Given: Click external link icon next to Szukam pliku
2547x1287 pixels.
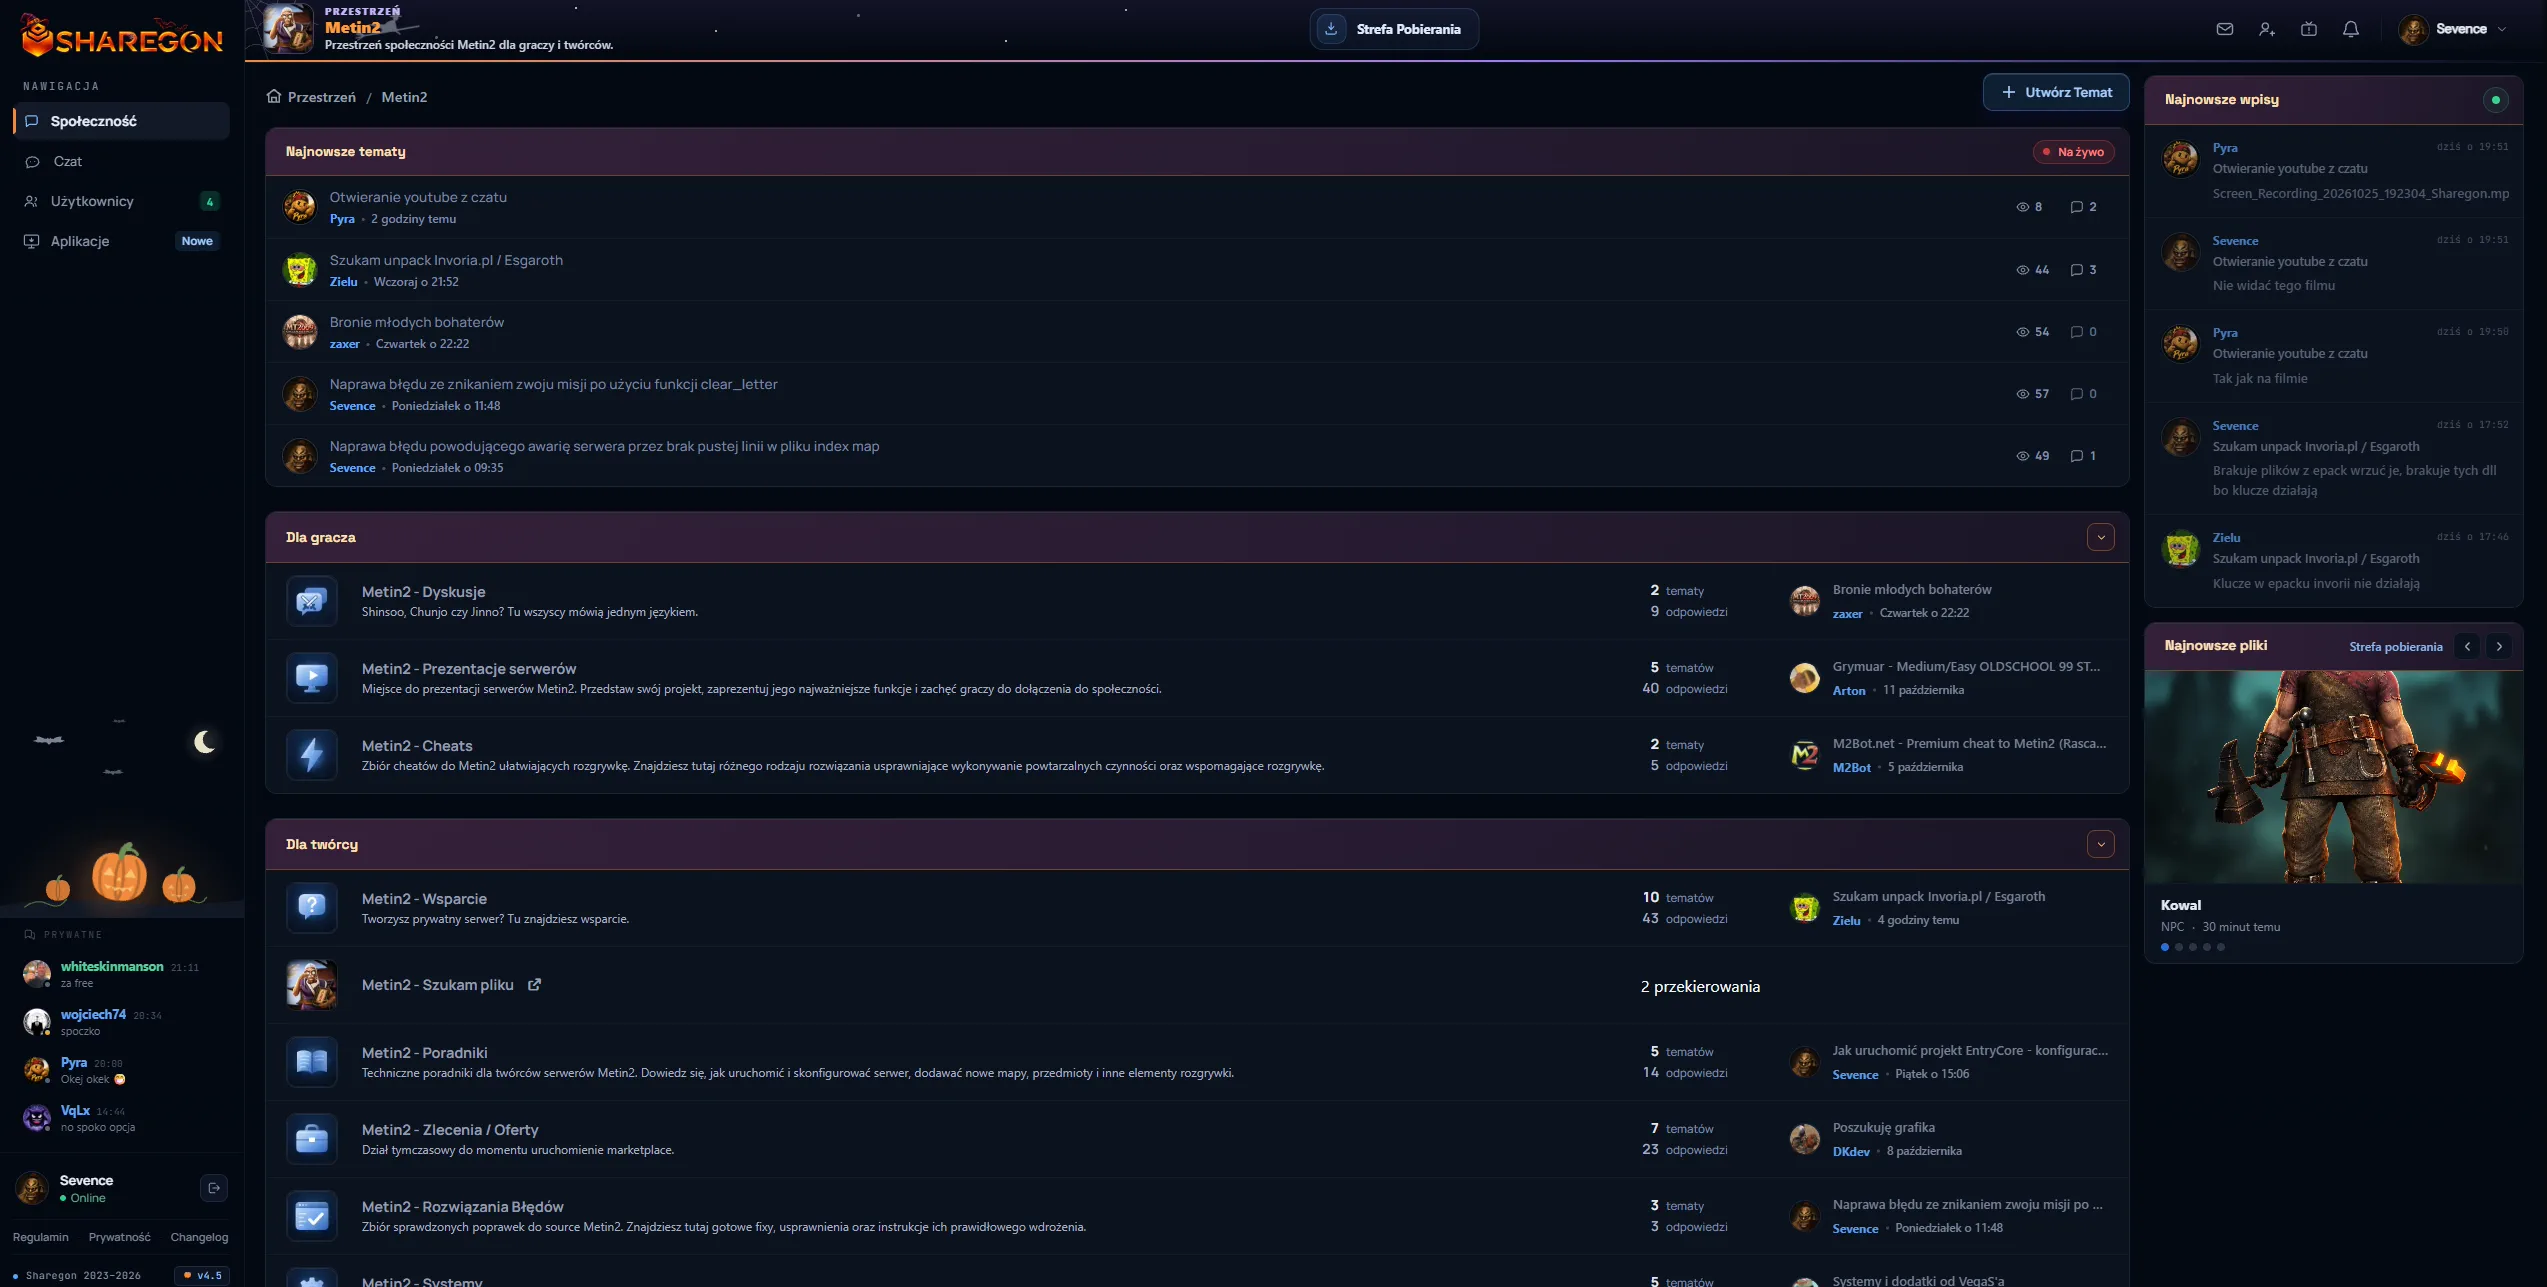Looking at the screenshot, I should 534,985.
